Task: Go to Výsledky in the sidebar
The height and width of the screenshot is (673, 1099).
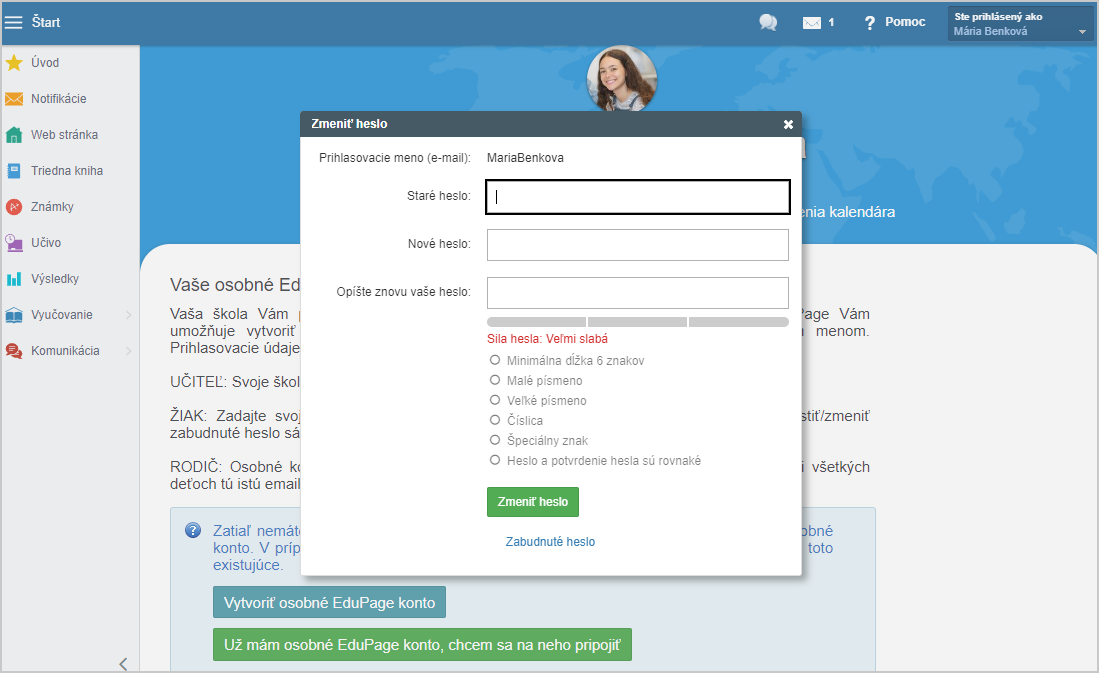Action: click(54, 279)
